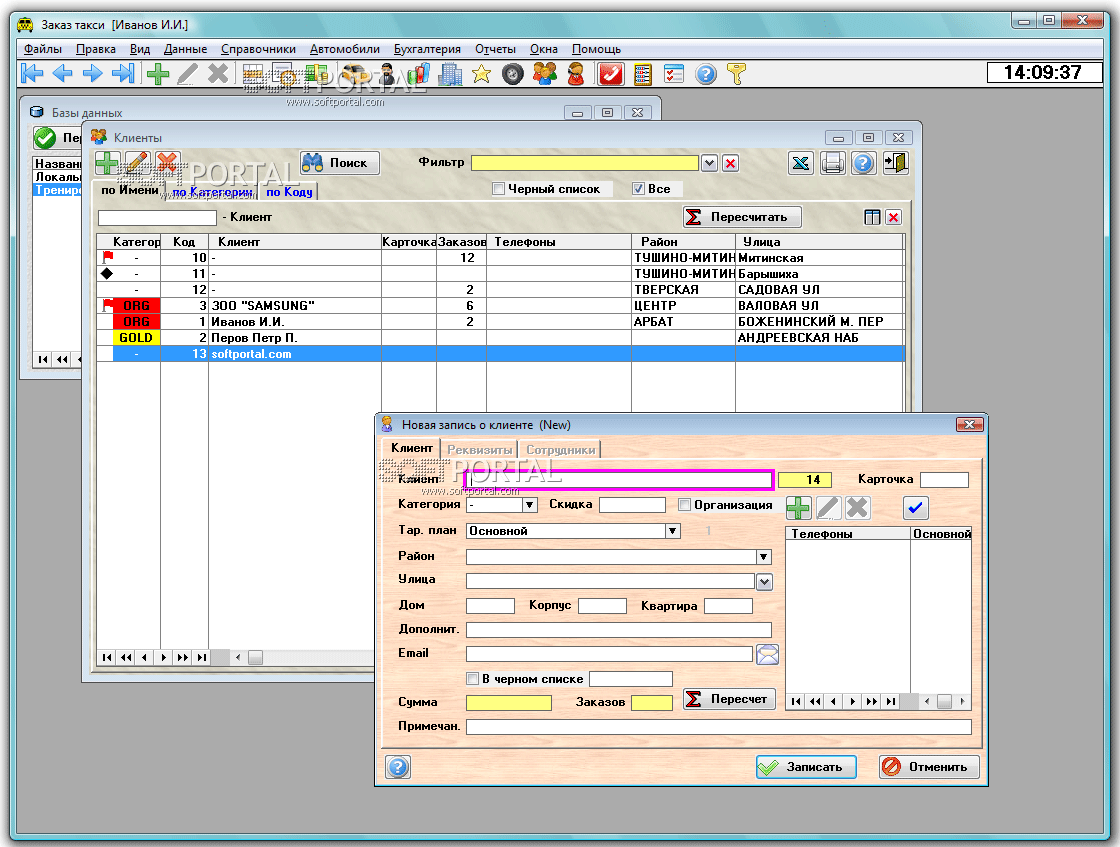The image size is (1120, 847).
Task: Select row ЗОО "SAMSUNG" in clients table
Action: pyautogui.click(x=500, y=306)
